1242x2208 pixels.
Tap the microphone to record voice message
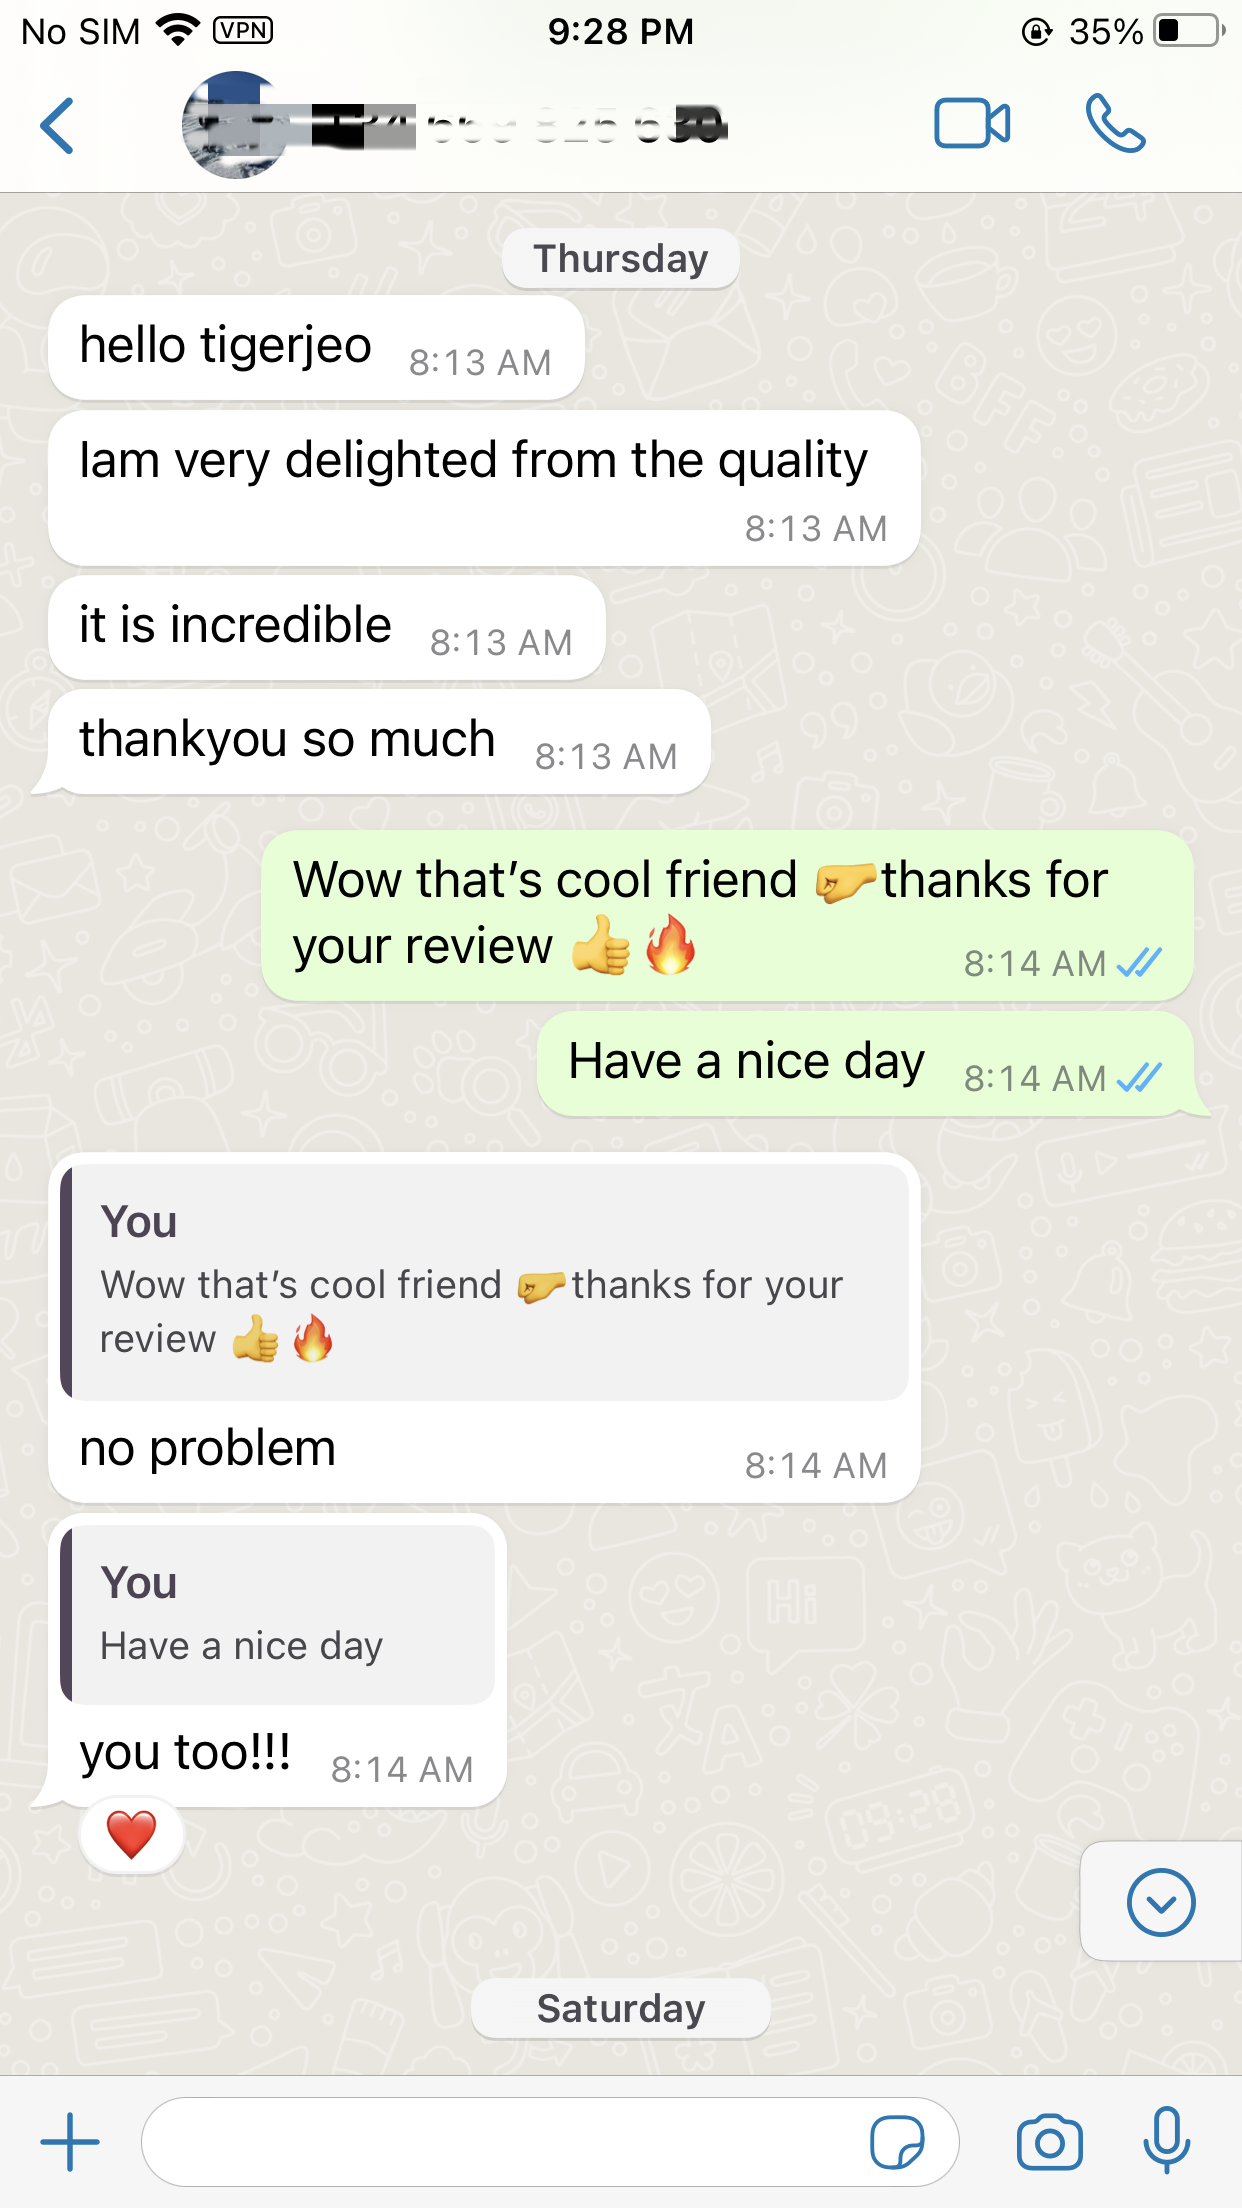pyautogui.click(x=1167, y=2140)
